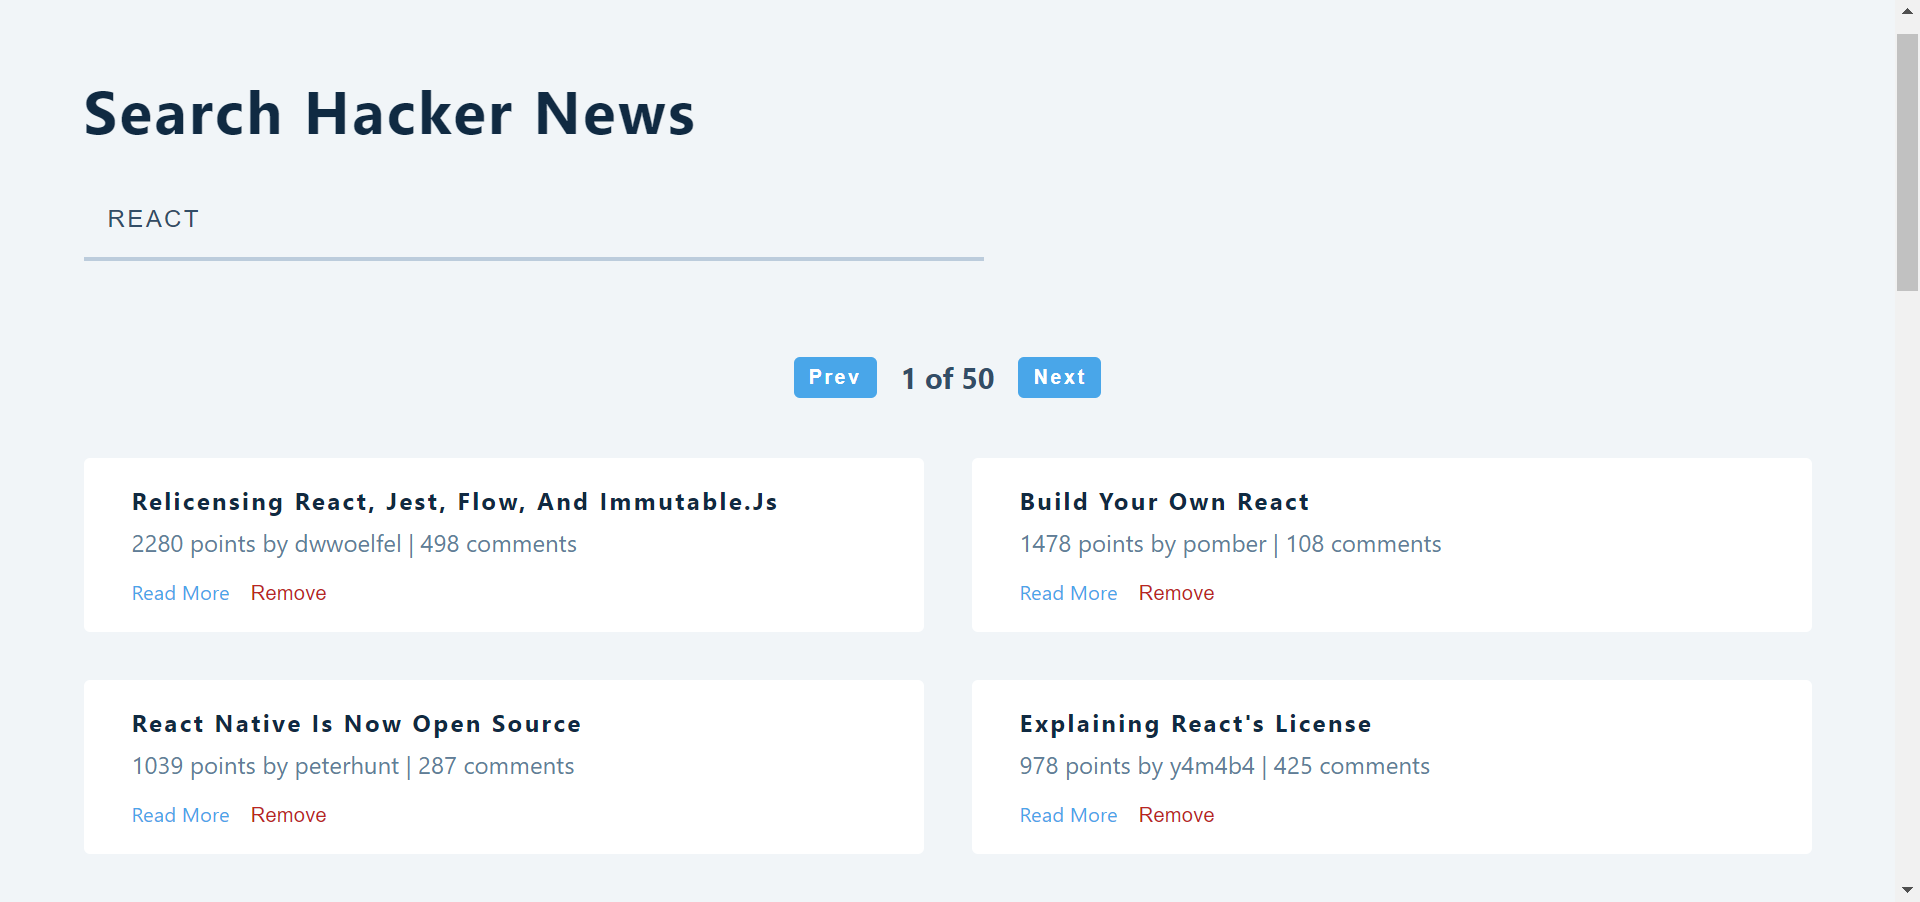Click '1039 points by peterhunt | 287 comments'

(x=353, y=766)
